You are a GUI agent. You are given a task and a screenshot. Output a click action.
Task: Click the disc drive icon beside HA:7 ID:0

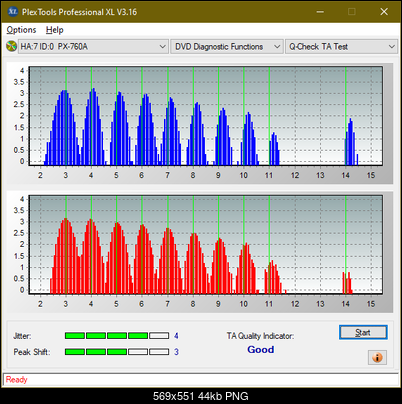click(x=11, y=46)
